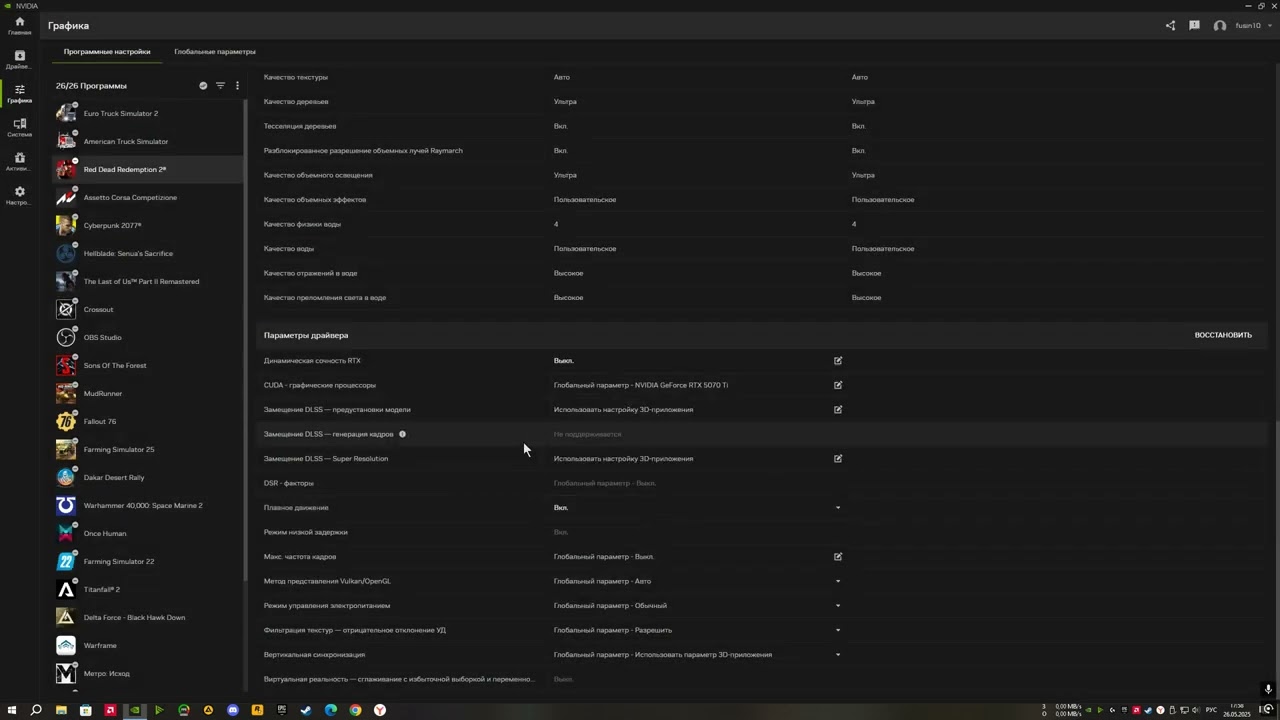
Task: Switch to Программные настройки tab
Action: (x=107, y=51)
